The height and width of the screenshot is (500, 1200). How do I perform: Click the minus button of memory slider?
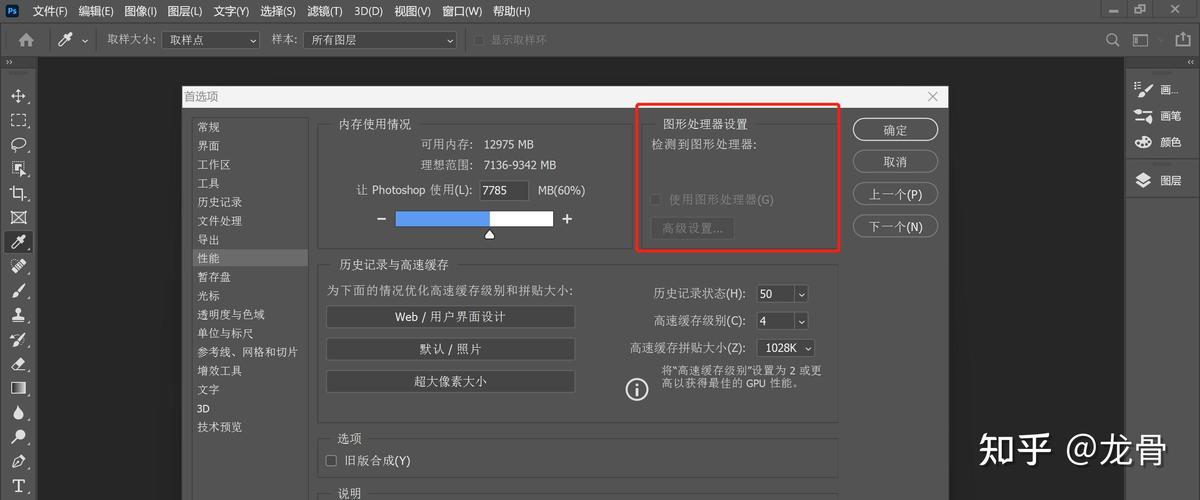pyautogui.click(x=381, y=219)
